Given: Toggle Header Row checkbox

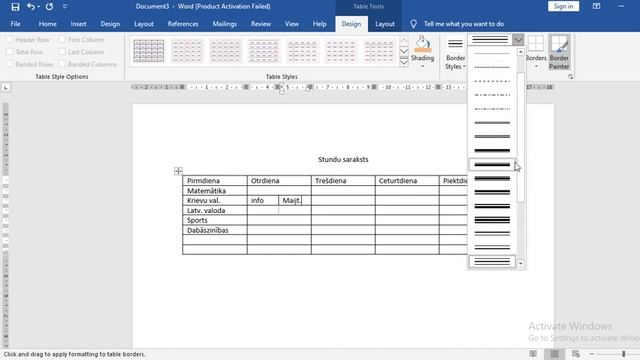Looking at the screenshot, I should pos(9,40).
